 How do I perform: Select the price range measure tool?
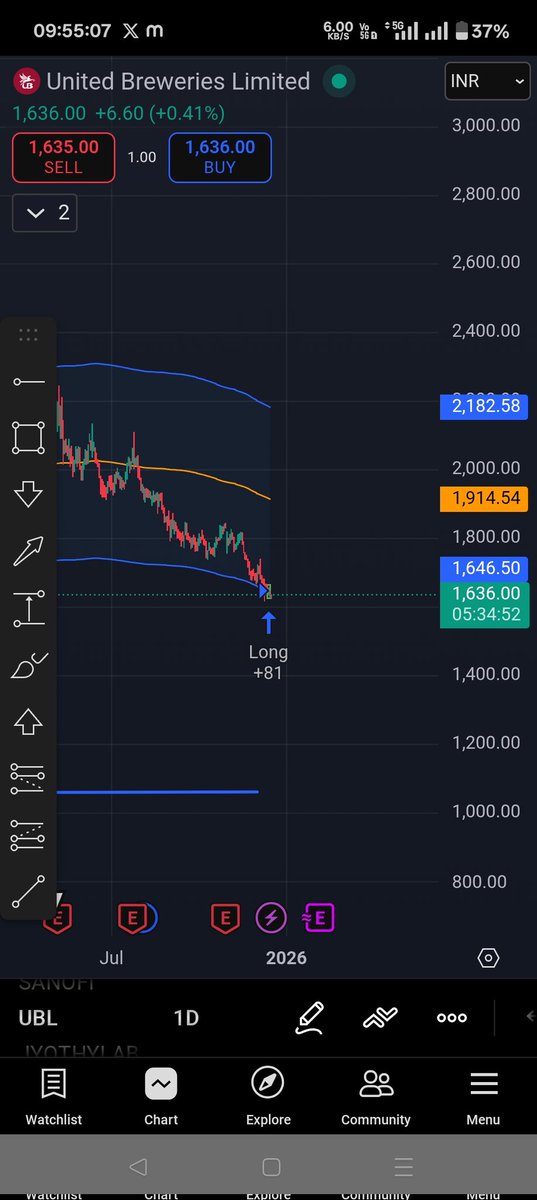tap(28, 608)
